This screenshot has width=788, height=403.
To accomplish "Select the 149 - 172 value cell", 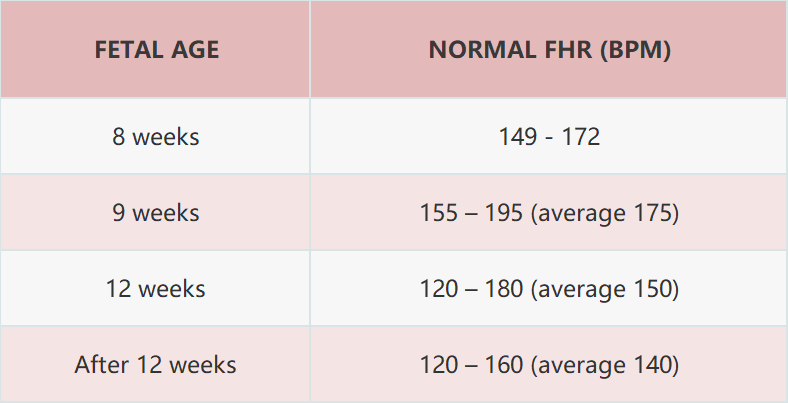I will point(549,136).
